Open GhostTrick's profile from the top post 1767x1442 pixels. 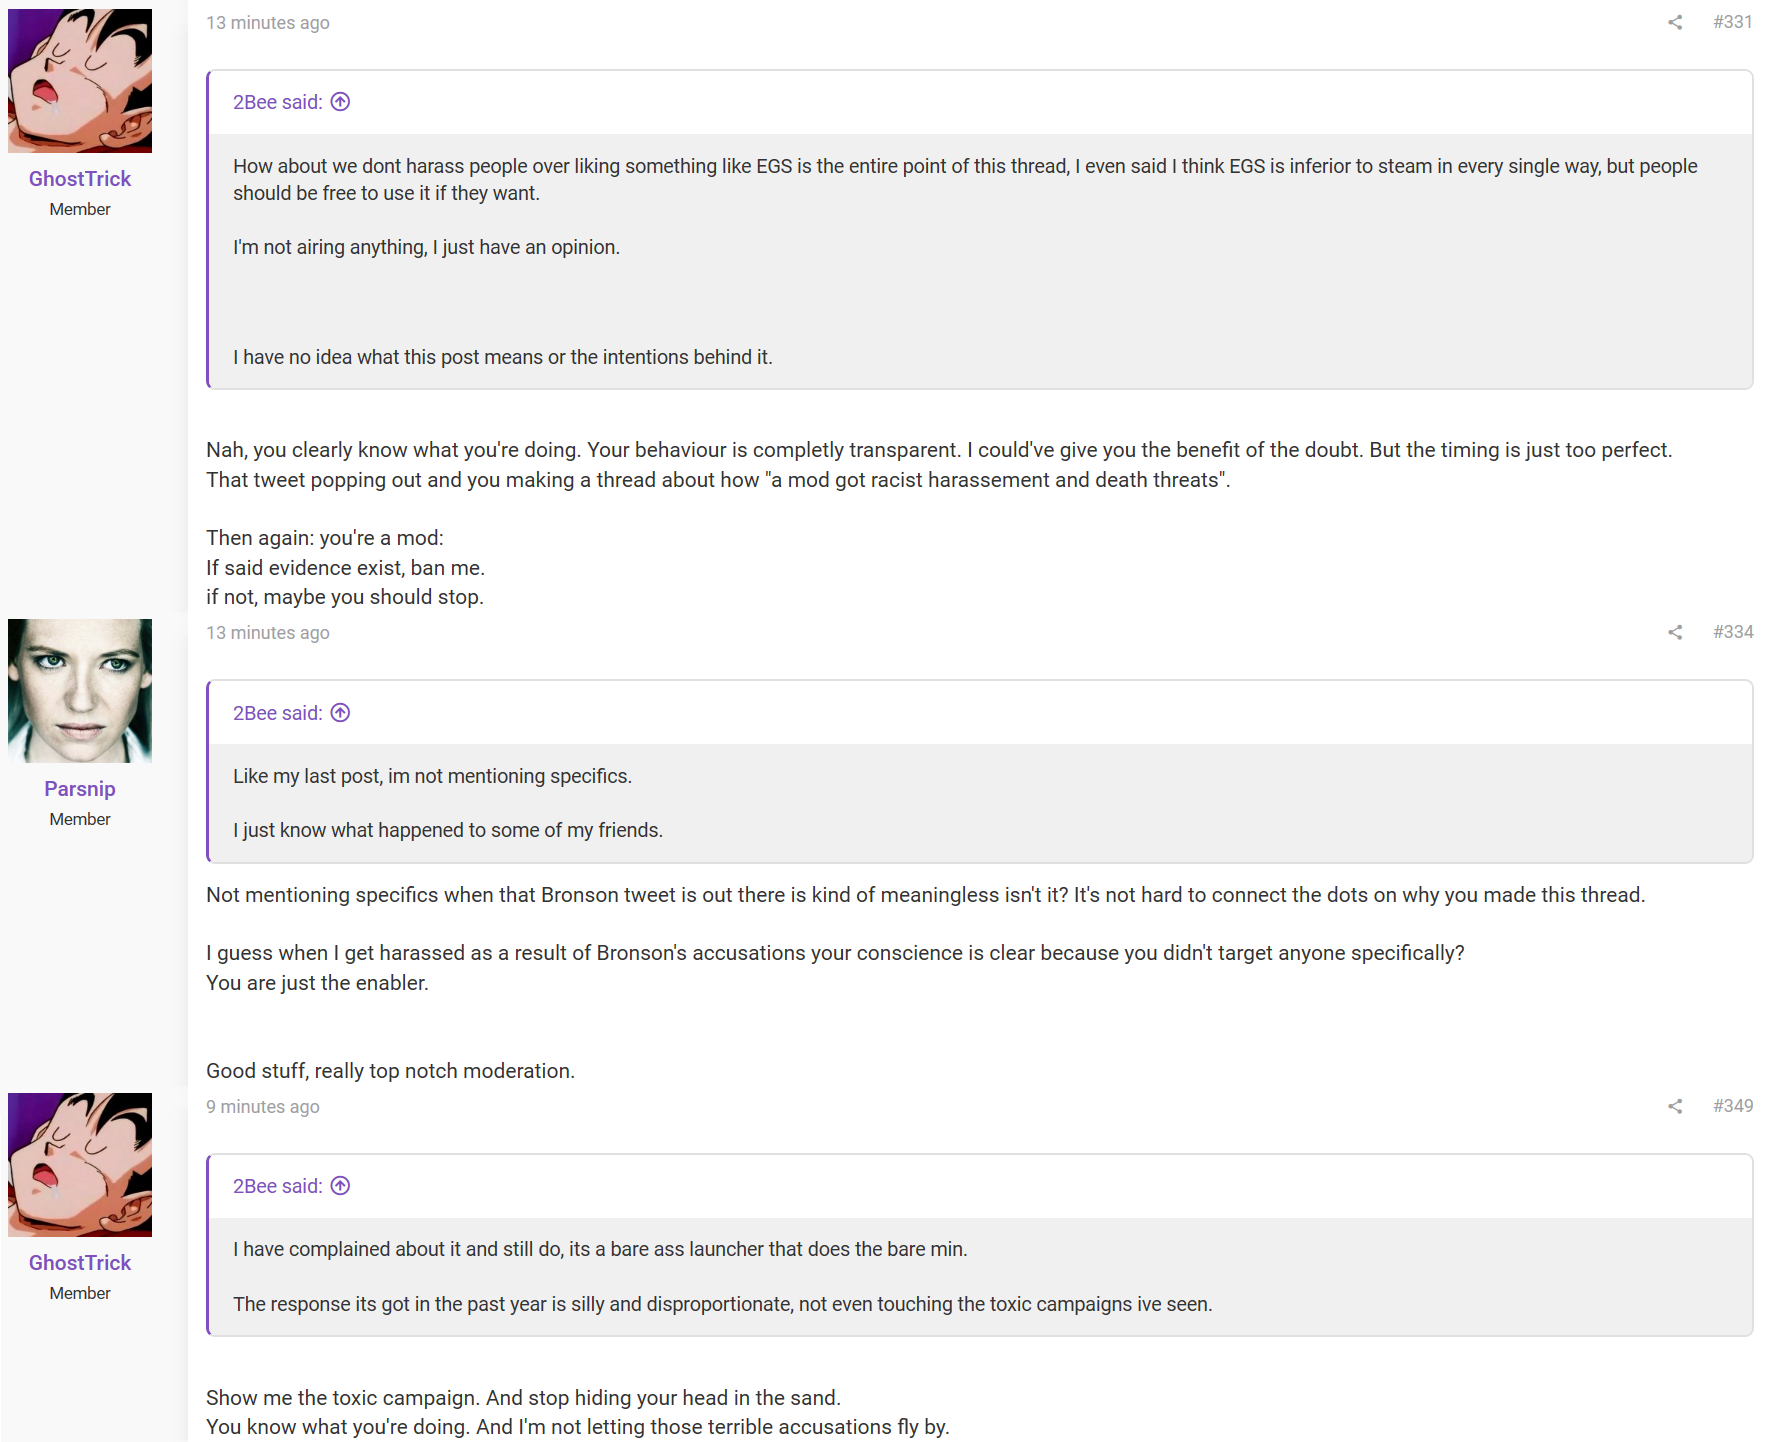(80, 179)
